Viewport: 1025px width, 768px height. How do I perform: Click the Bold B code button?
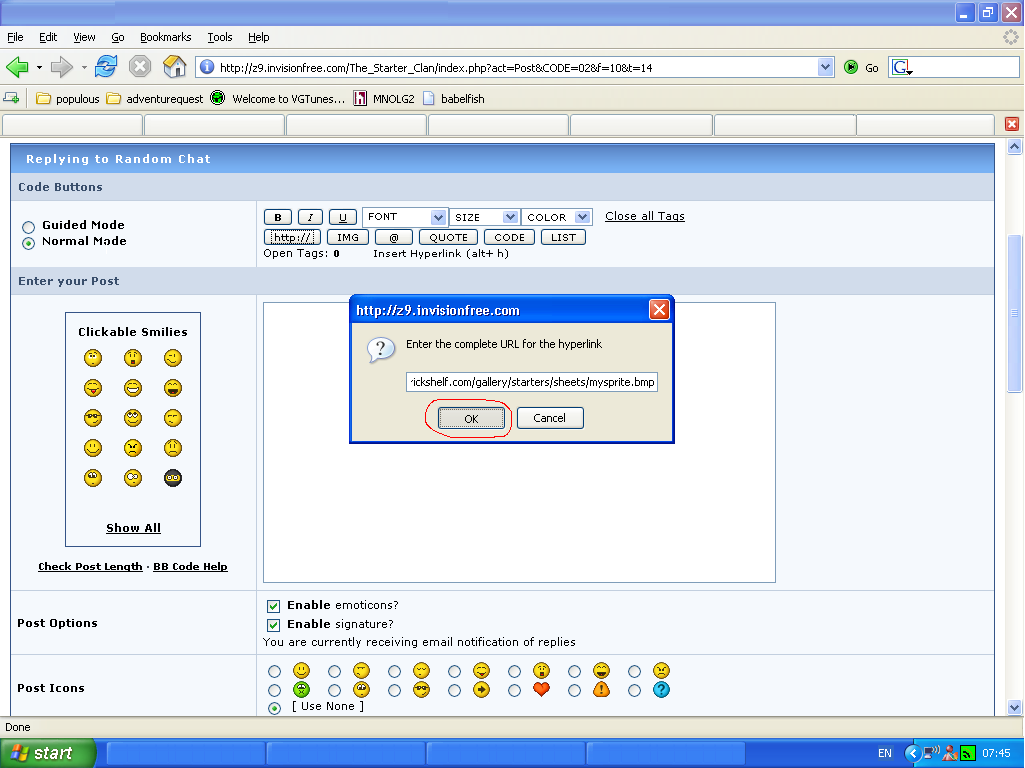point(278,217)
